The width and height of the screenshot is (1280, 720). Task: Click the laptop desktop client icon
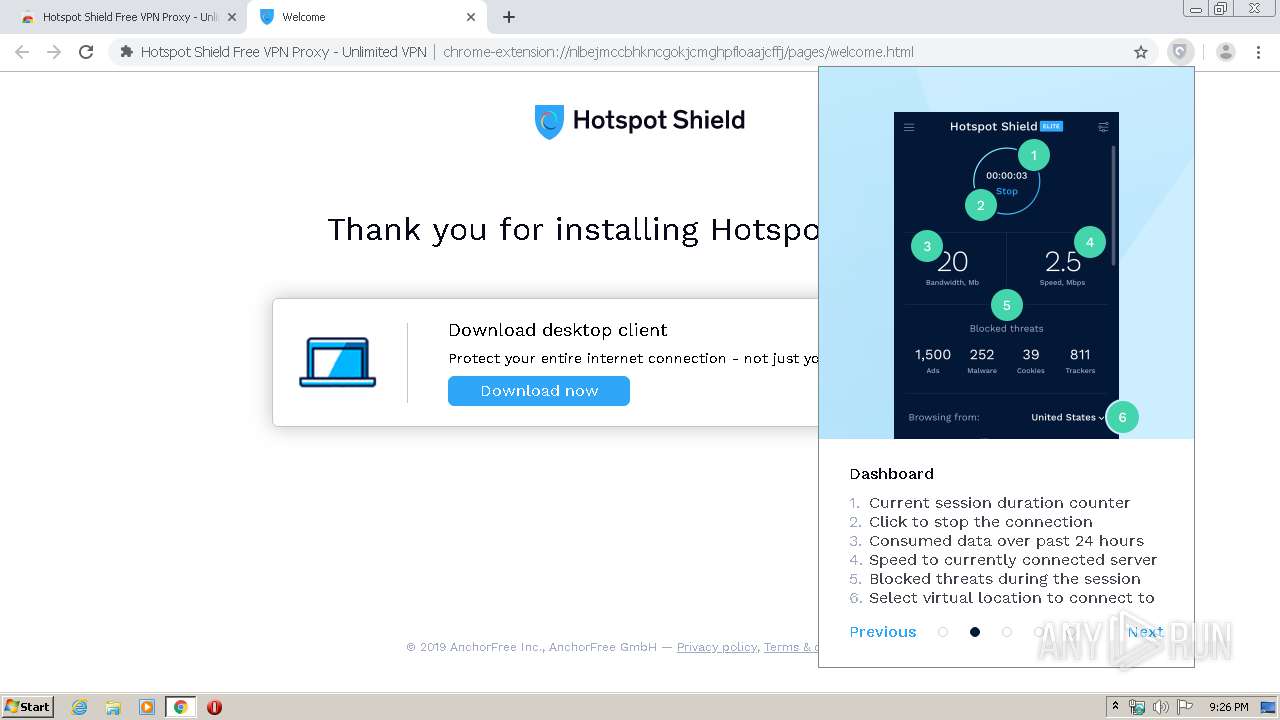pos(338,362)
